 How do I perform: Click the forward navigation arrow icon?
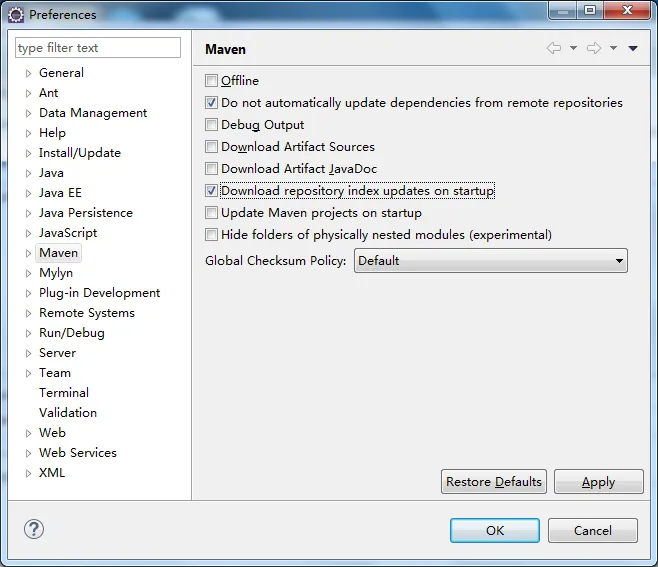click(x=594, y=48)
